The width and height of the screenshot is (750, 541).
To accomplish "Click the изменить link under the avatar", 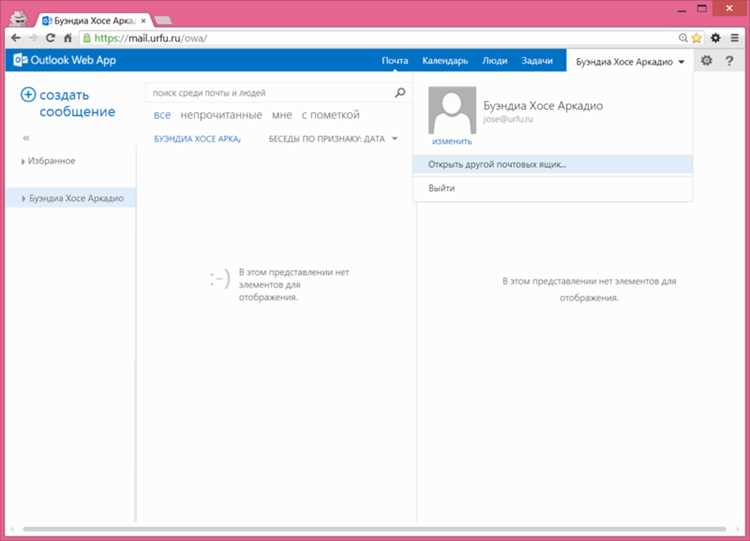I will (x=452, y=141).
